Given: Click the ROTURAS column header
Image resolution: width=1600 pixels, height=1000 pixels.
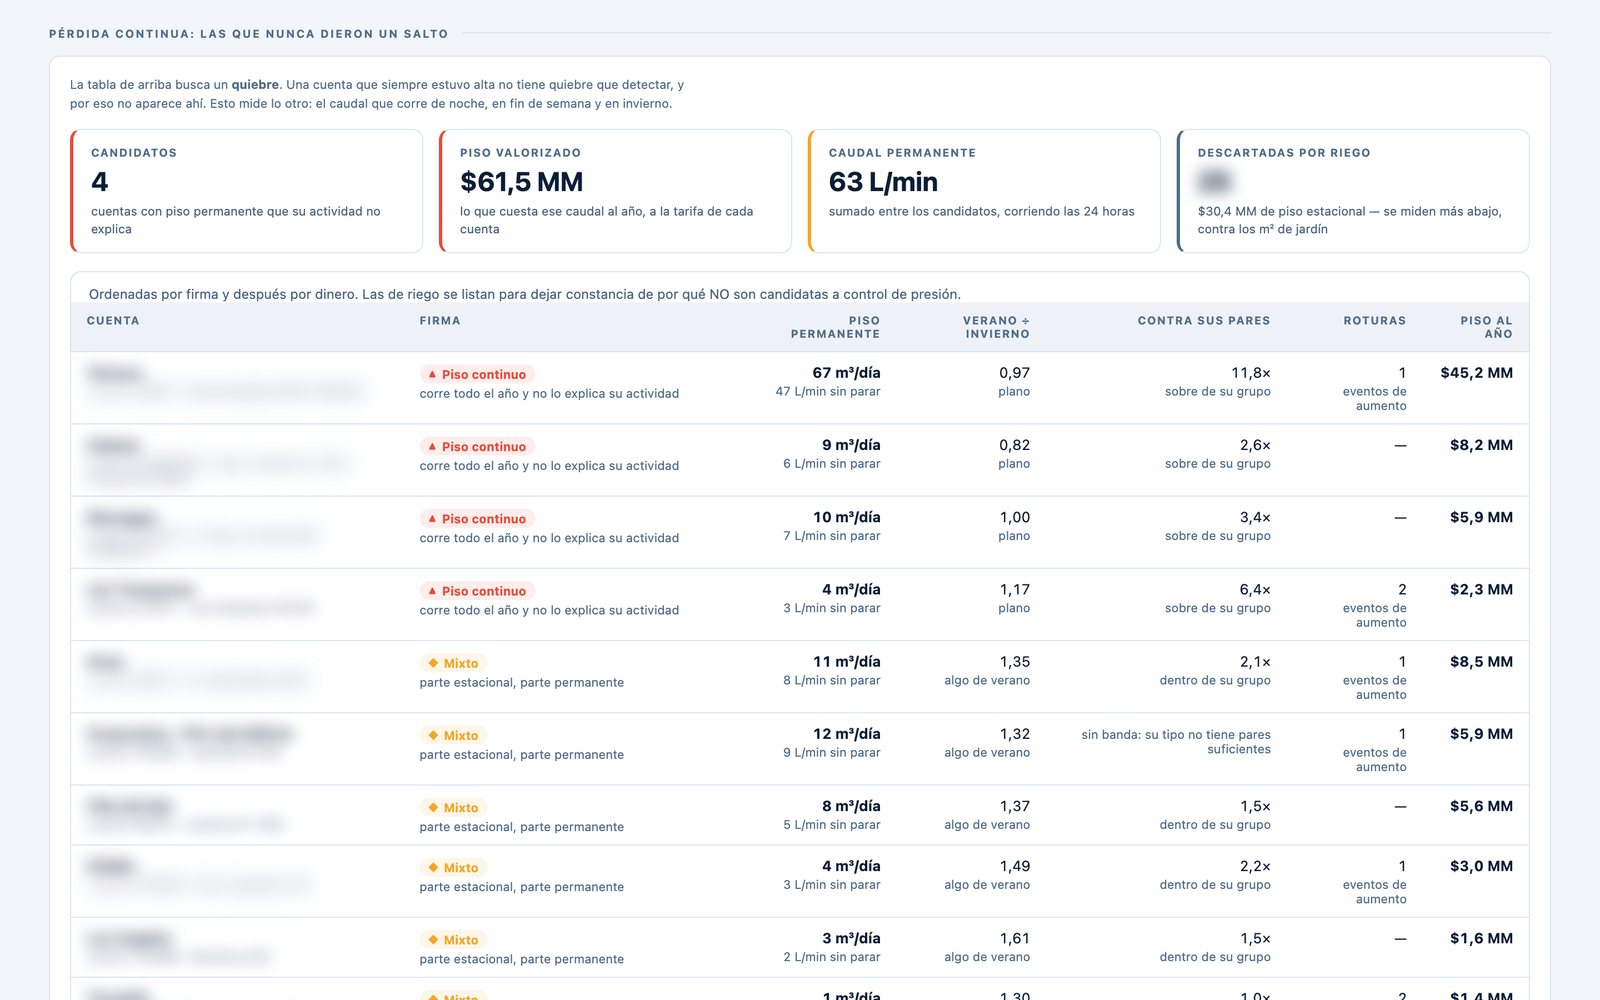Looking at the screenshot, I should (1375, 321).
